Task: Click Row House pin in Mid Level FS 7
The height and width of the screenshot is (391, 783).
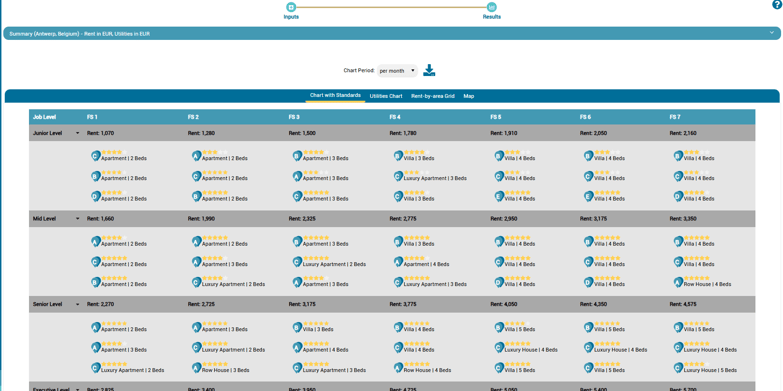Action: (x=678, y=282)
